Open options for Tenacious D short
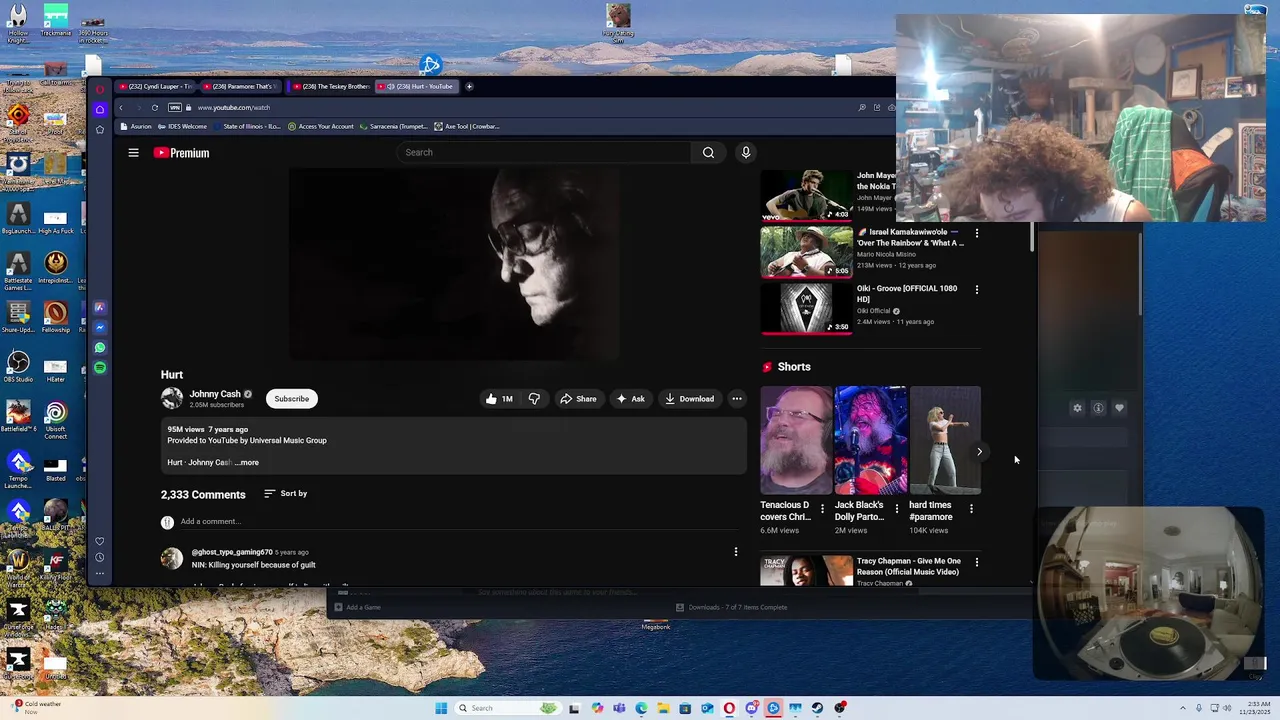 [823, 509]
